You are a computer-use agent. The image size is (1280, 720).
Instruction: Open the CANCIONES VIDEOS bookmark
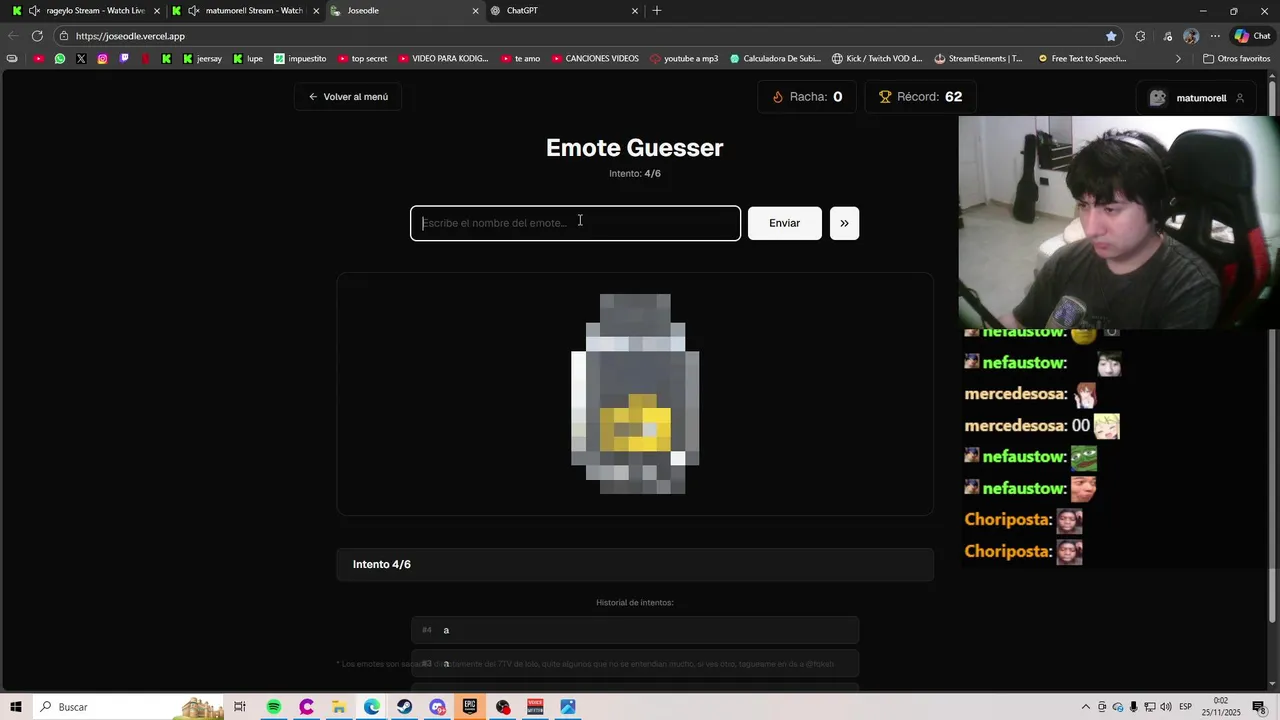tap(595, 58)
